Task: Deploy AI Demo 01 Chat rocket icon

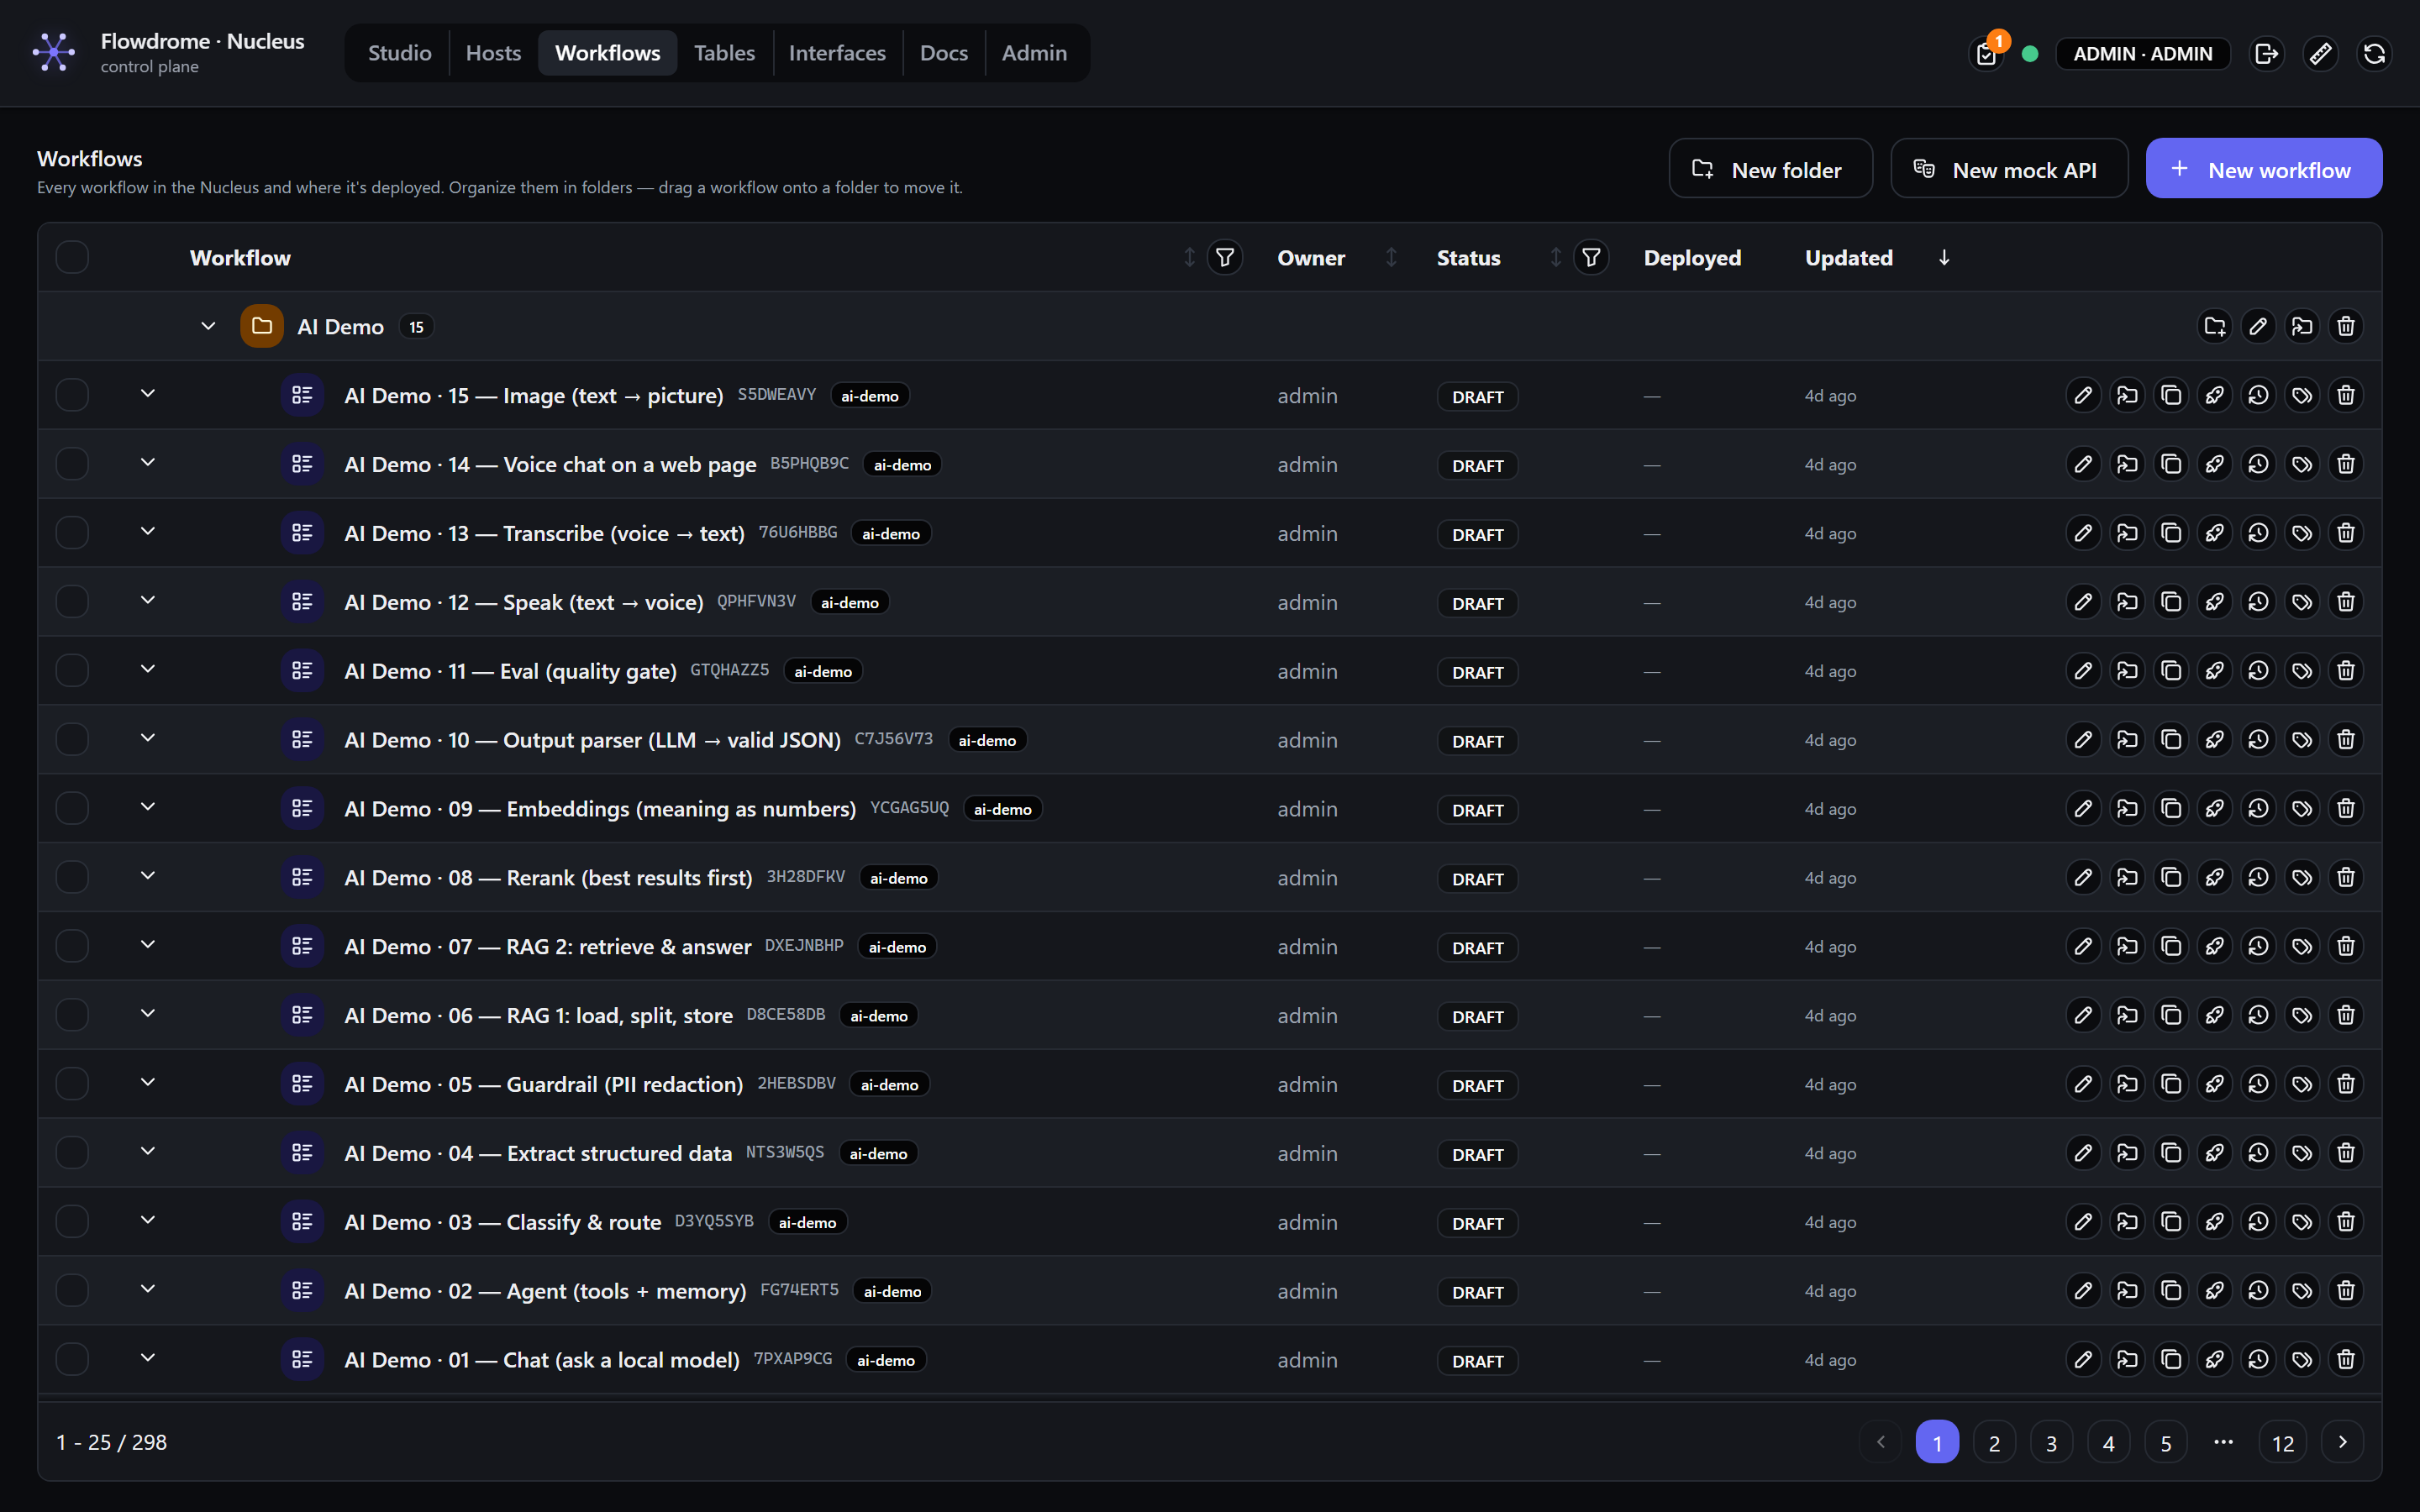Action: [2215, 1360]
